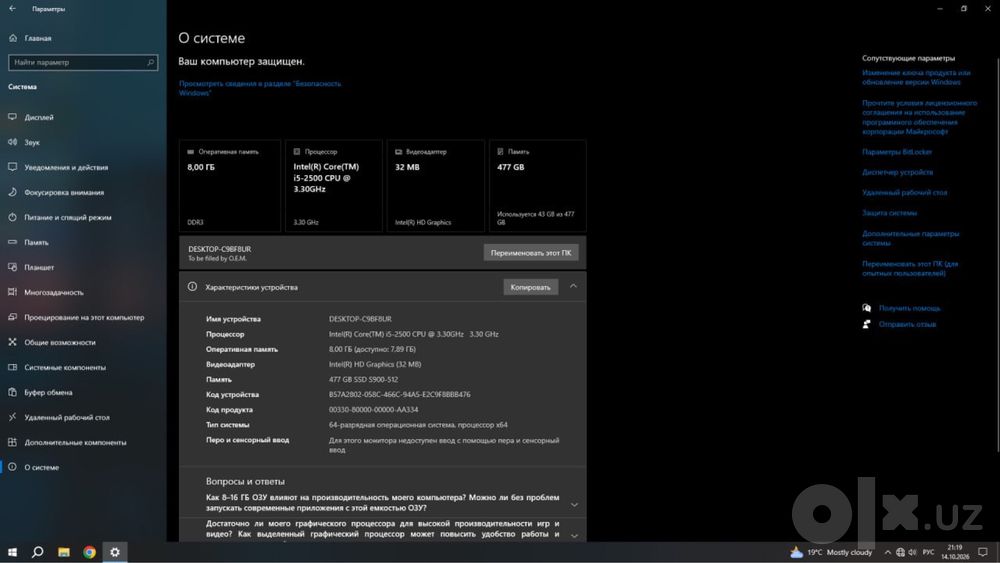Click the Intel(R) HD Graphics (32 MB) value
1000x563 pixels.
pos(375,364)
